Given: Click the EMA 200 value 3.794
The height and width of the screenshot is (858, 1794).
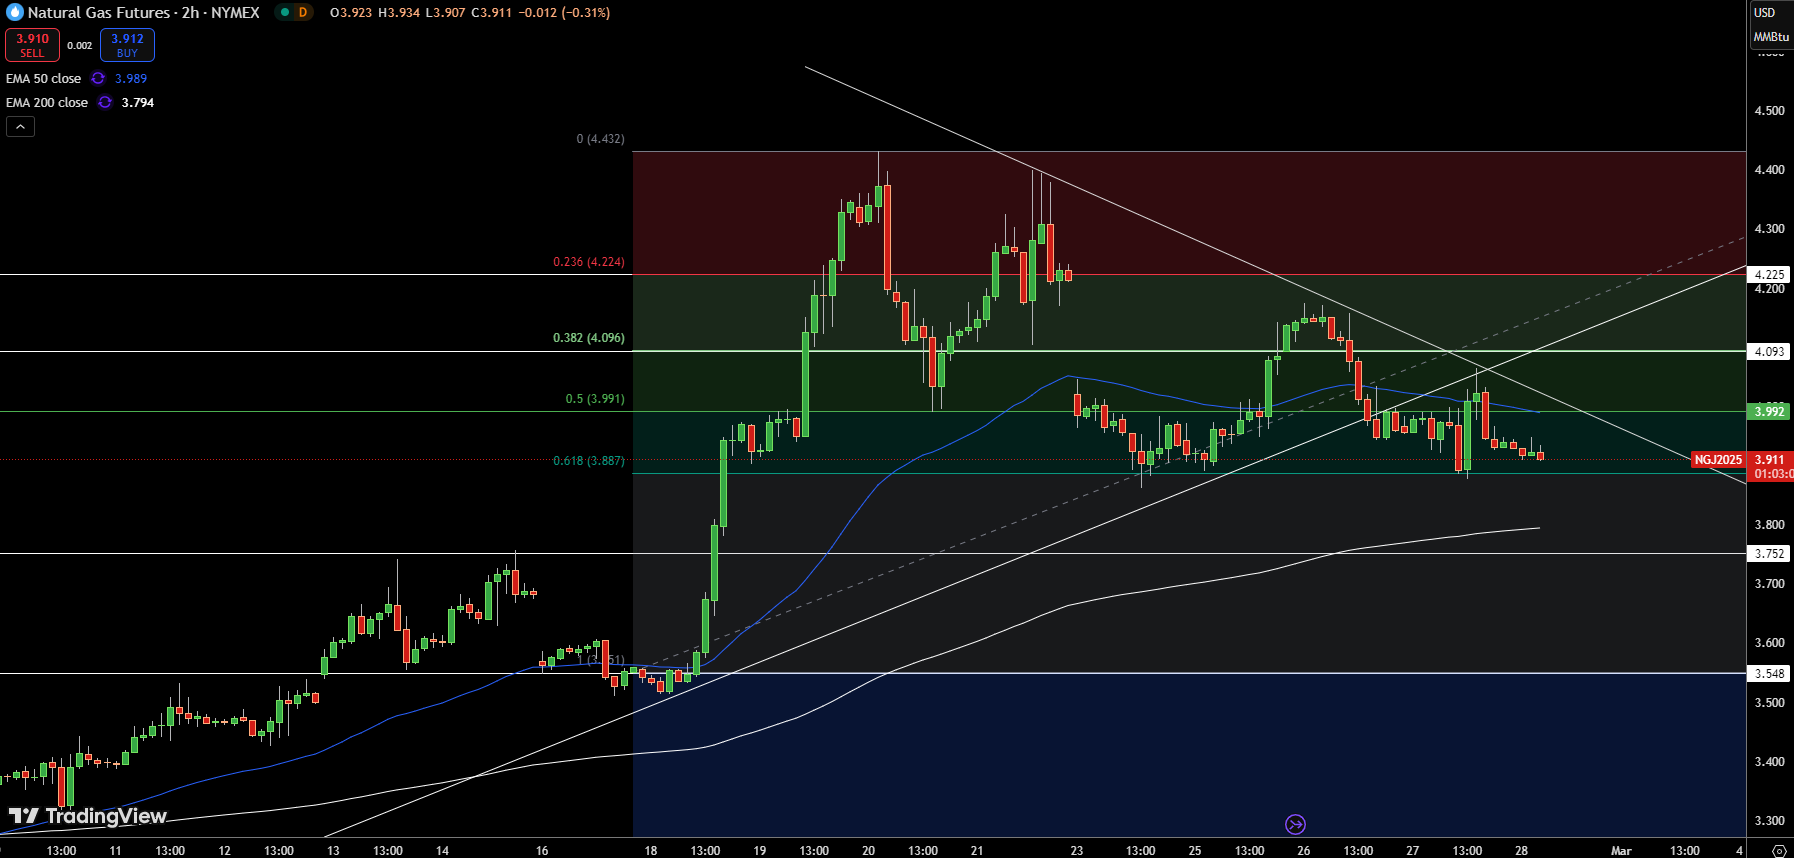Looking at the screenshot, I should coord(138,102).
